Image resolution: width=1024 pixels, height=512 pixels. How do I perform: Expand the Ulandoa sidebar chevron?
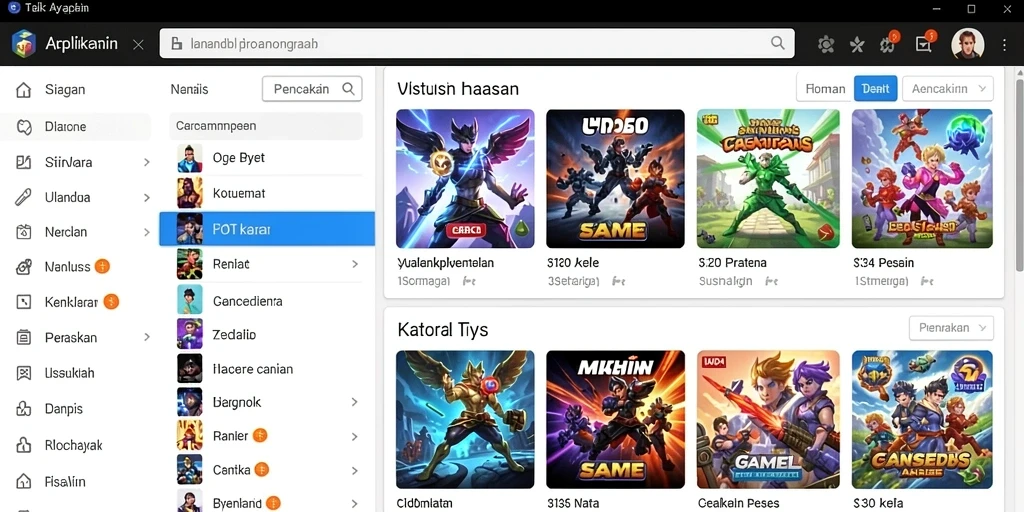(147, 197)
